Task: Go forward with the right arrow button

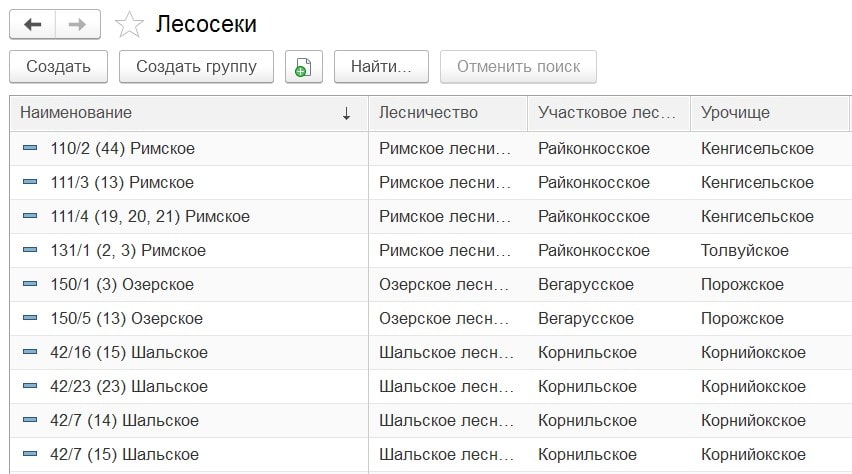Action: [78, 24]
